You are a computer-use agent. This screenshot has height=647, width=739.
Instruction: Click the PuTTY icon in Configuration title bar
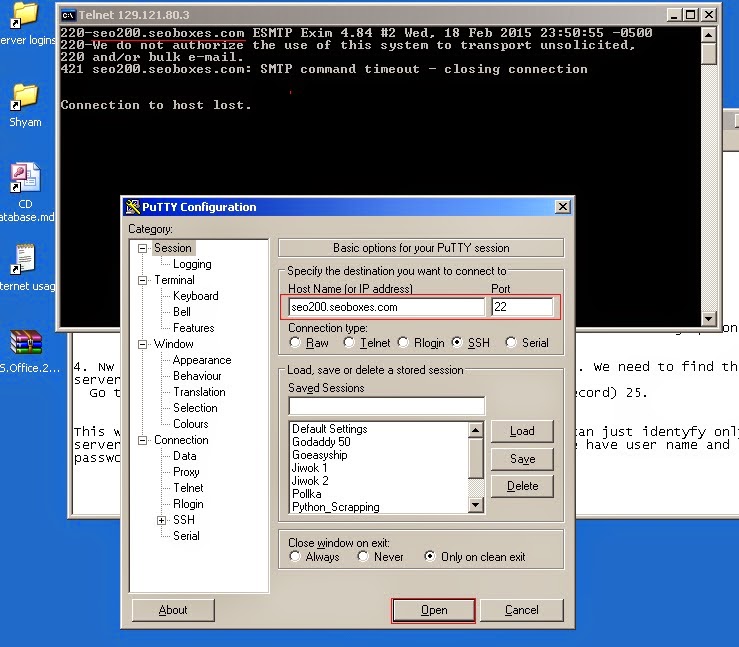[x=132, y=207]
